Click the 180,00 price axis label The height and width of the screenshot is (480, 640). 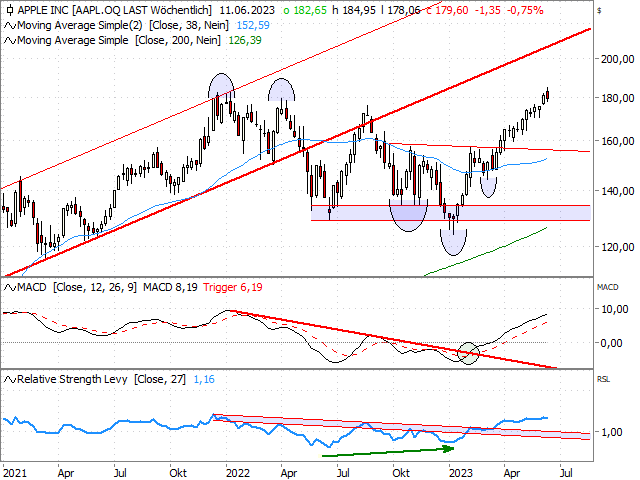618,98
